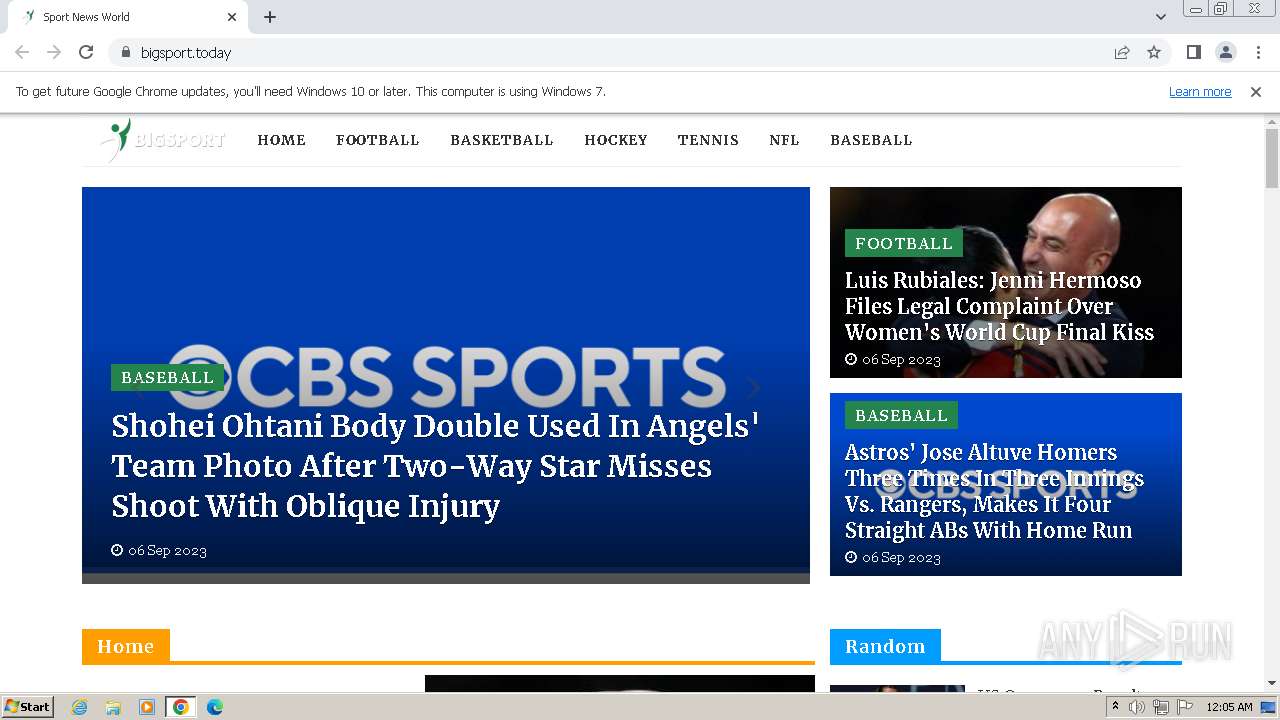This screenshot has height=720, width=1280.
Task: Click in the address bar URL field
Action: pos(620,52)
